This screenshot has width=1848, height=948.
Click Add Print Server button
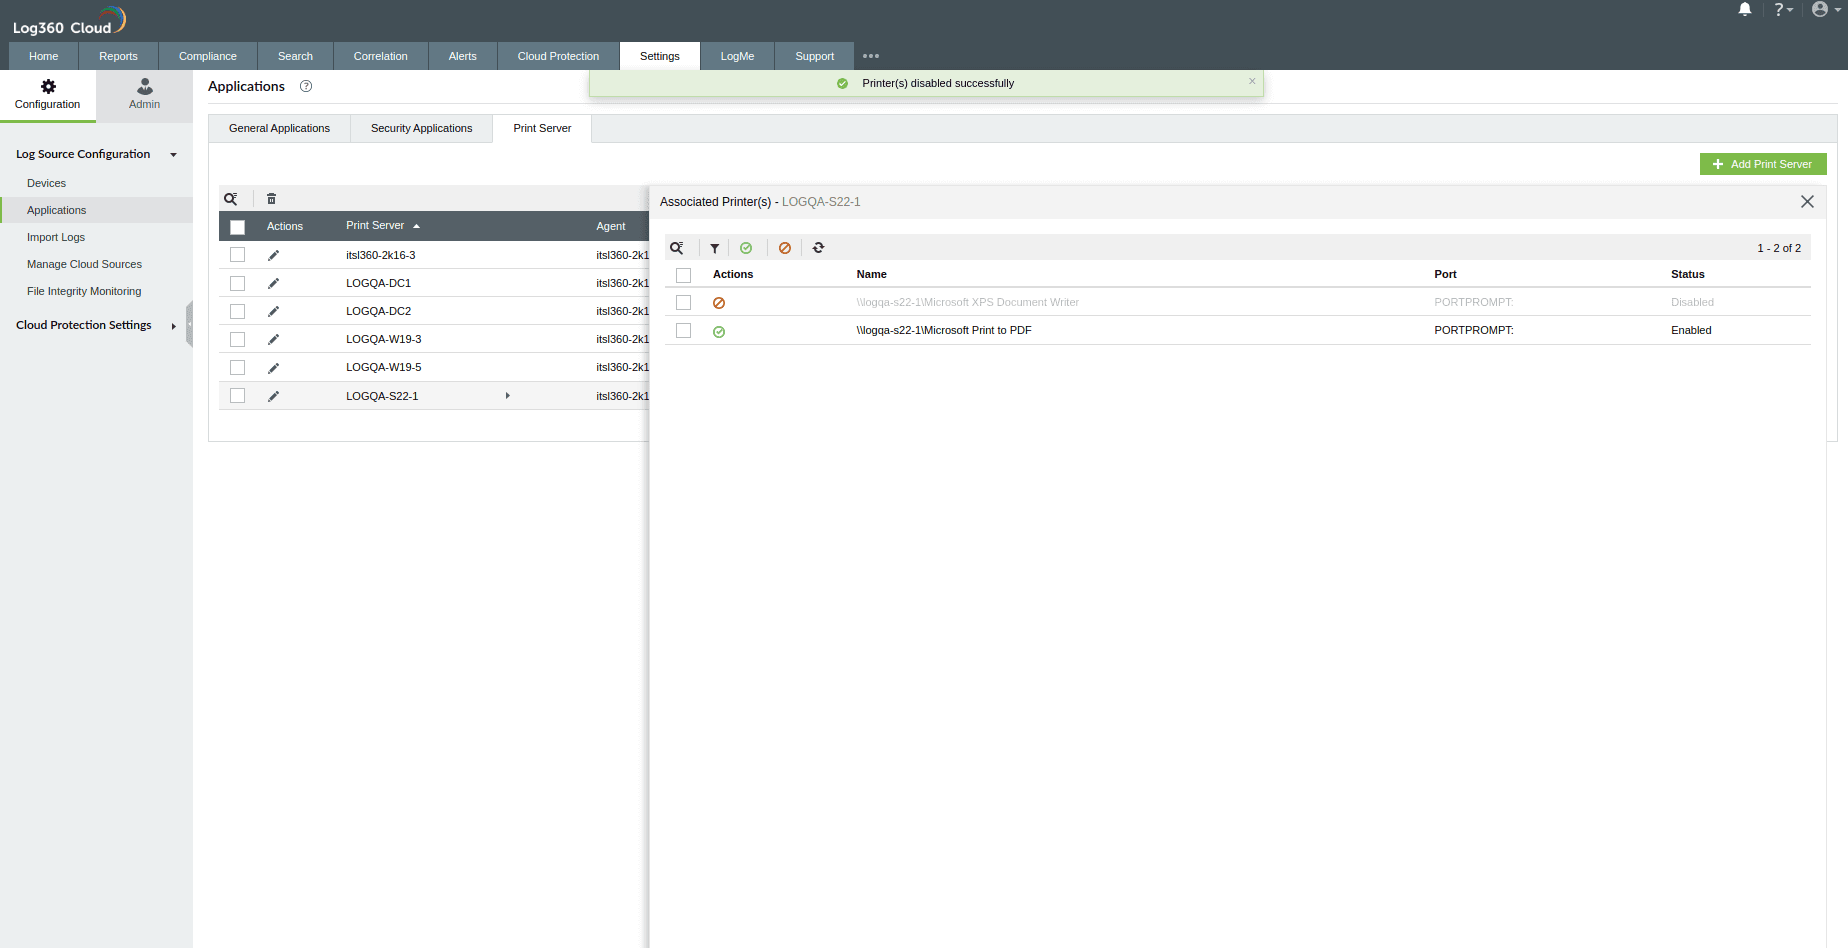click(1763, 164)
